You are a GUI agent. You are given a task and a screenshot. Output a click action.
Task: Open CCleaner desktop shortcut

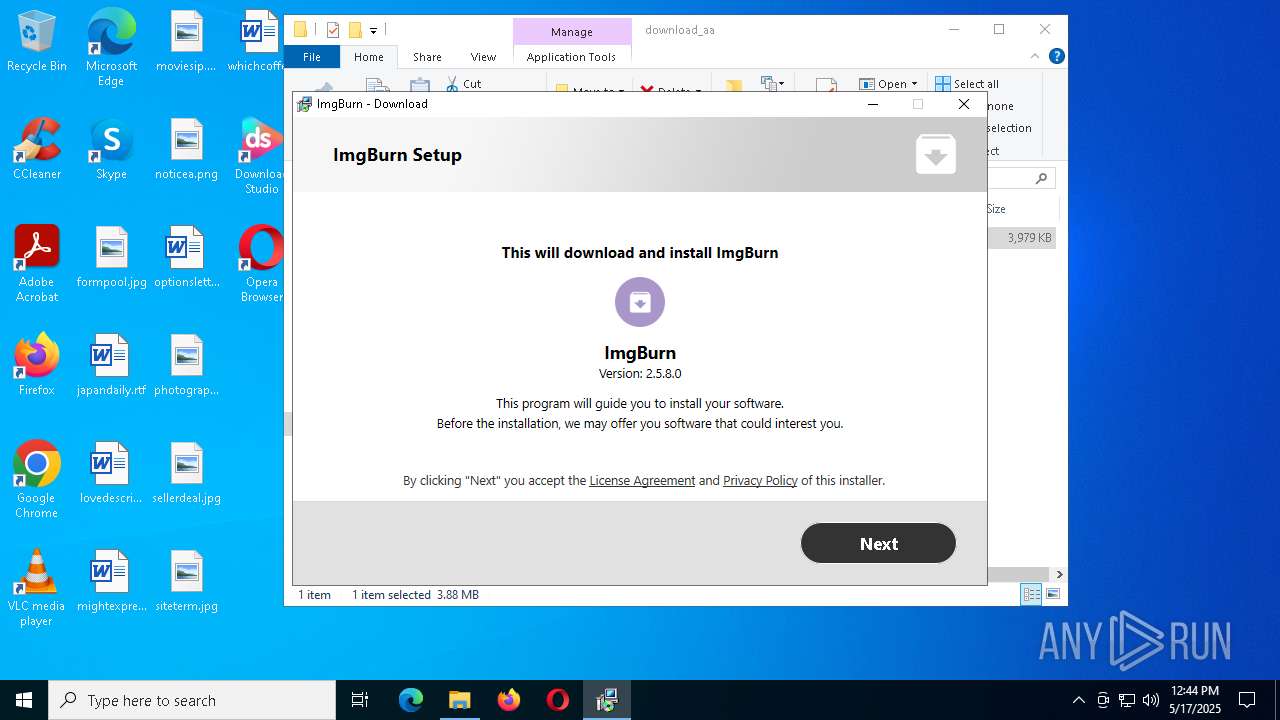point(37,150)
